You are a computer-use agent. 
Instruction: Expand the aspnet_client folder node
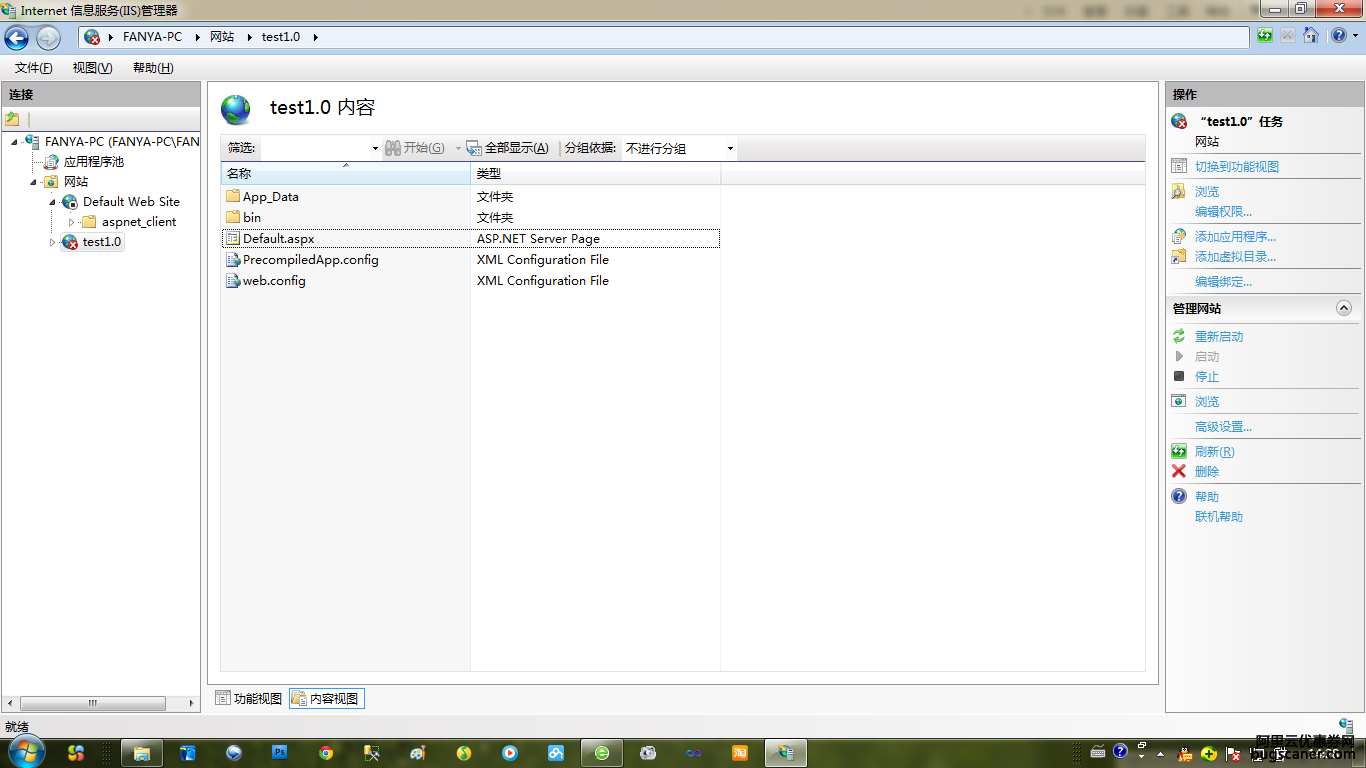[x=71, y=222]
